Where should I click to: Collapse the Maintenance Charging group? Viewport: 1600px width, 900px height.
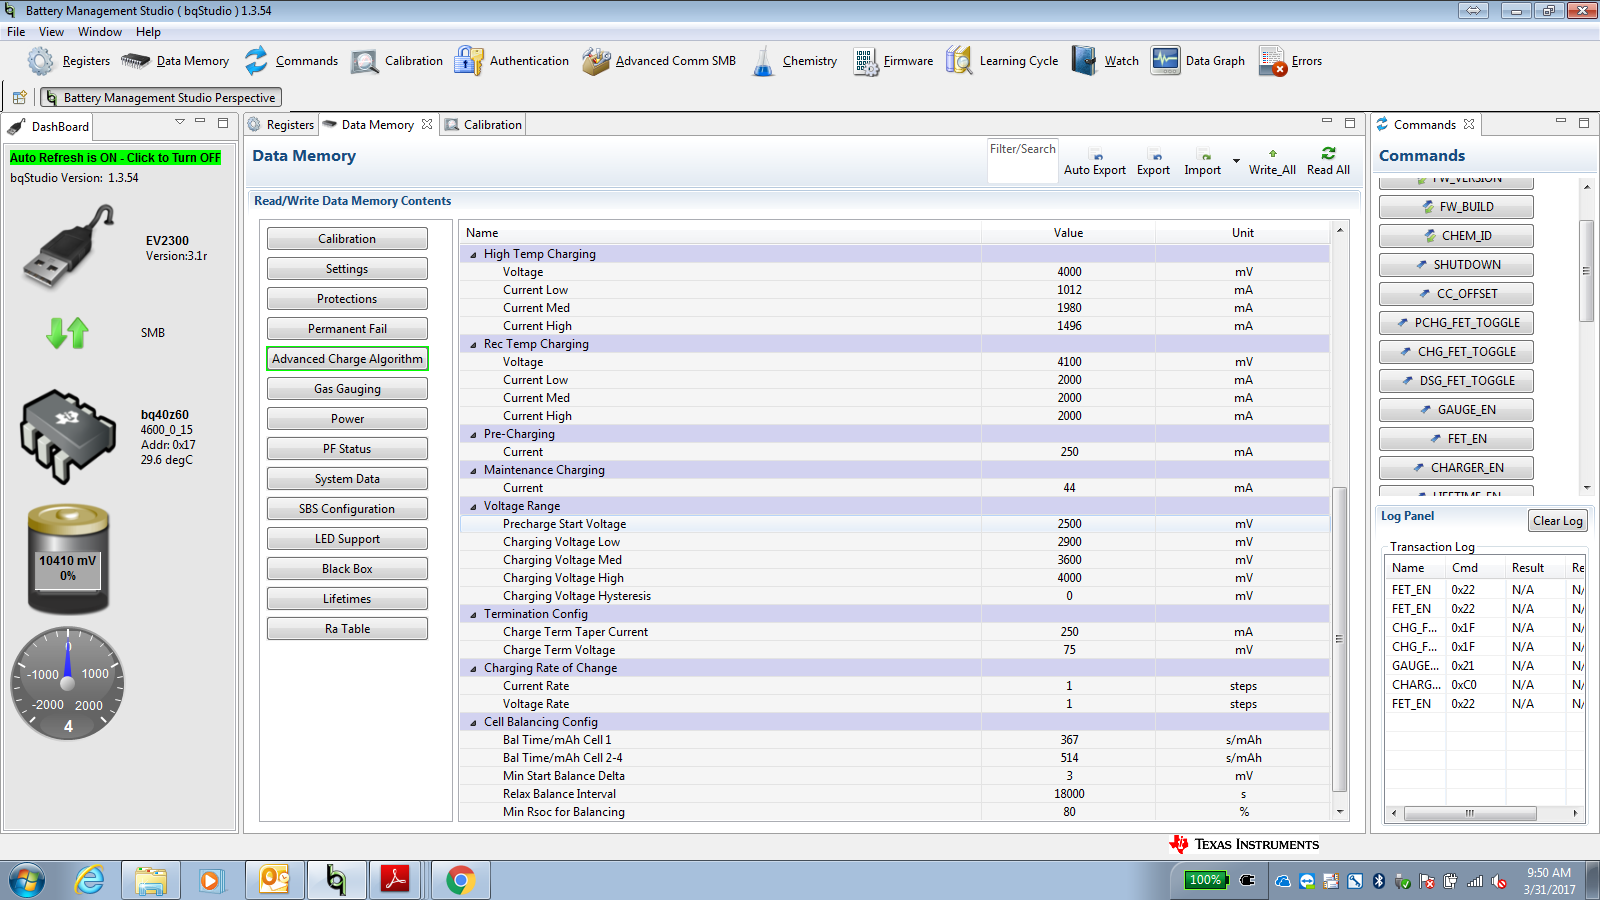click(473, 470)
